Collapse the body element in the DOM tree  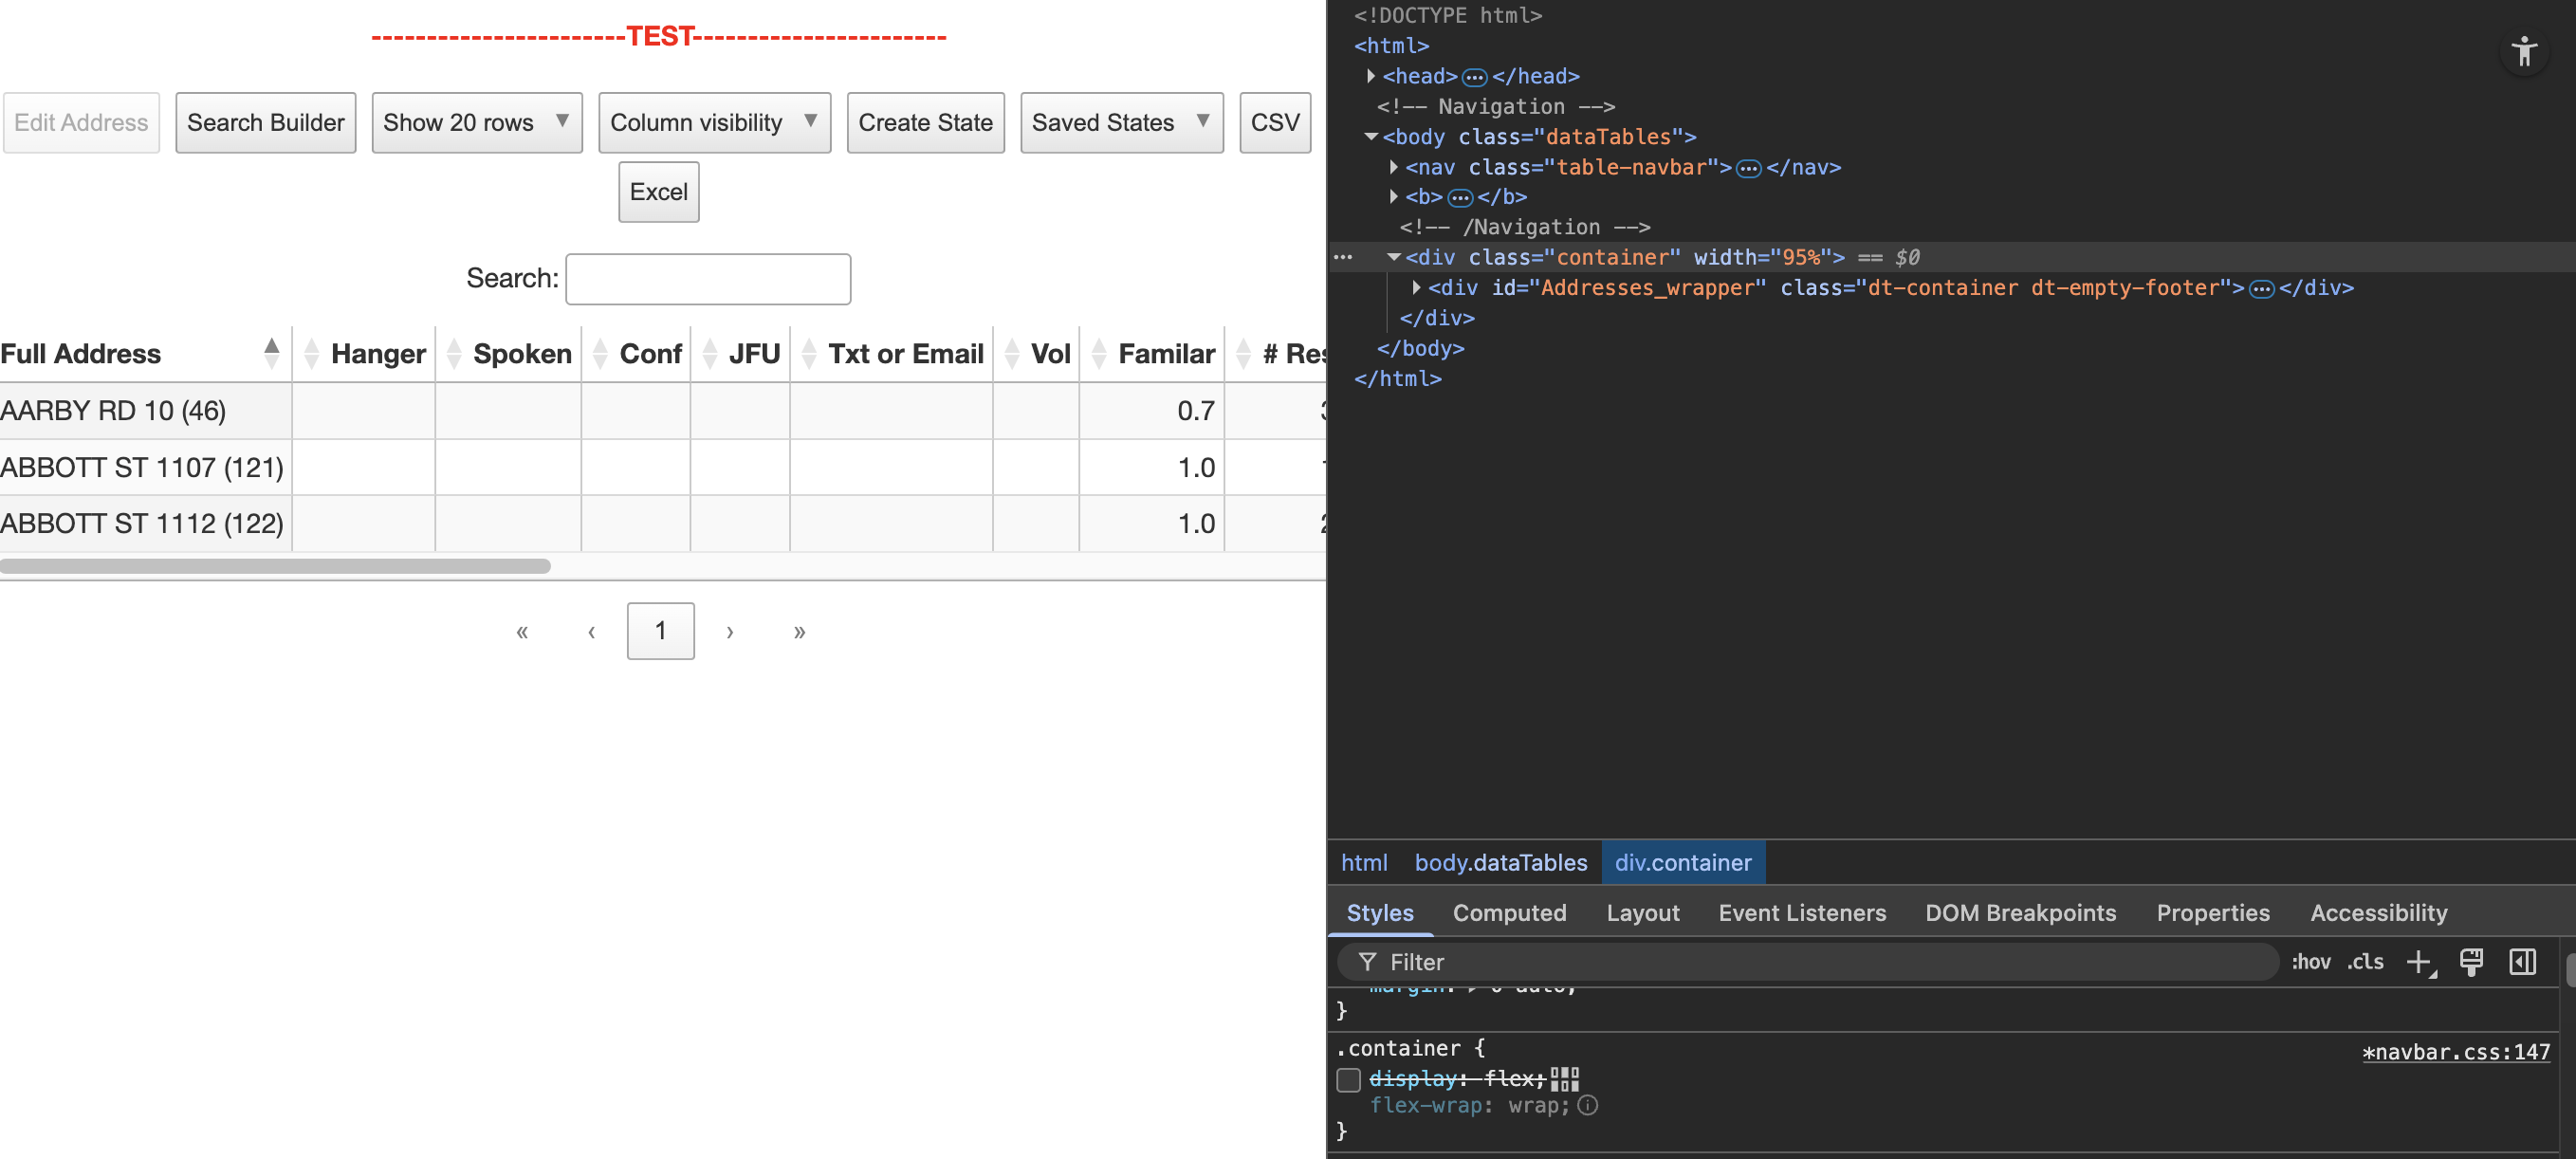[x=1371, y=137]
